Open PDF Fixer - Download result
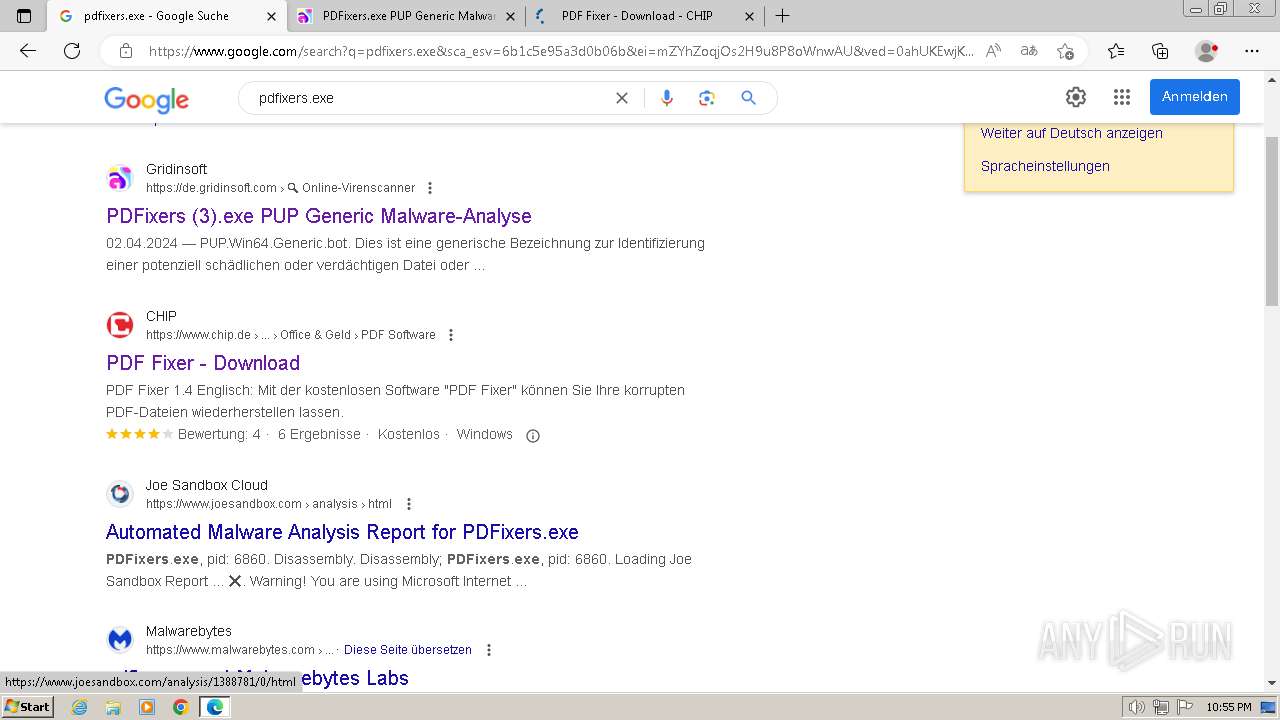 click(203, 363)
